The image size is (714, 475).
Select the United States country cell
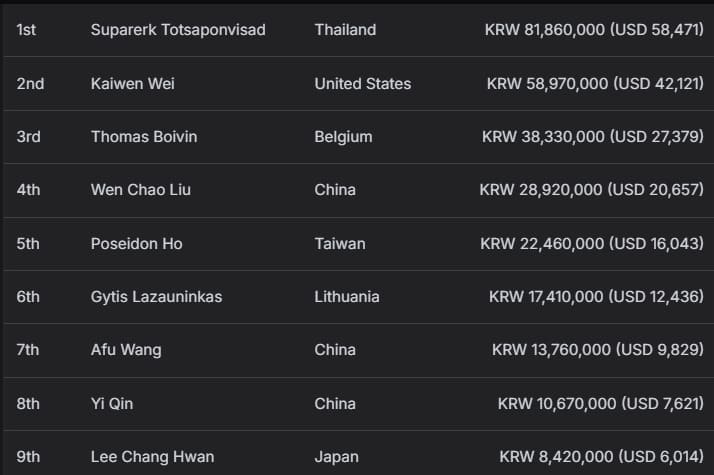(362, 84)
